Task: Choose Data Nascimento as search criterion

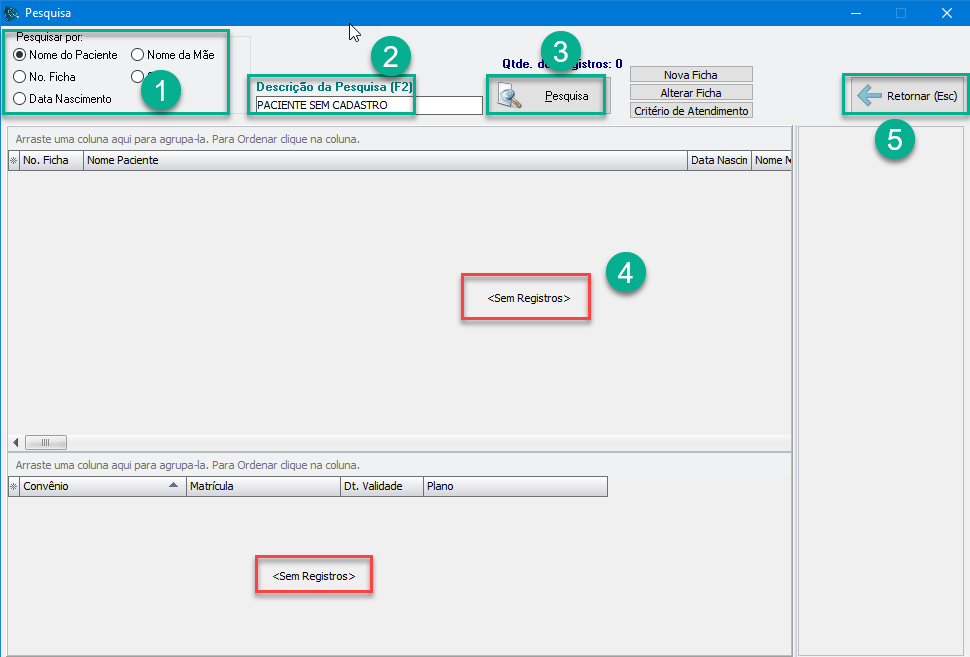Action: [x=20, y=99]
